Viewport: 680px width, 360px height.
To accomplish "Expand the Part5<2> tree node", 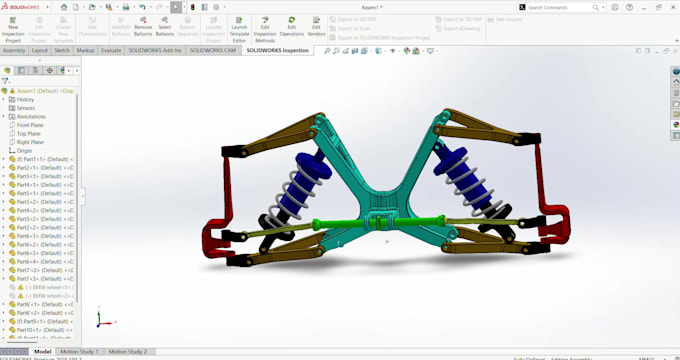I will (3, 202).
